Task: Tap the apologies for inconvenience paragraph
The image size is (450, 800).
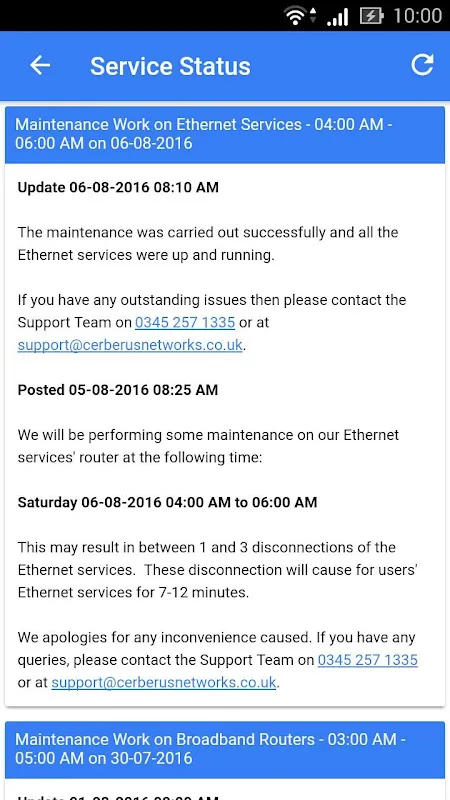Action: [x=218, y=660]
